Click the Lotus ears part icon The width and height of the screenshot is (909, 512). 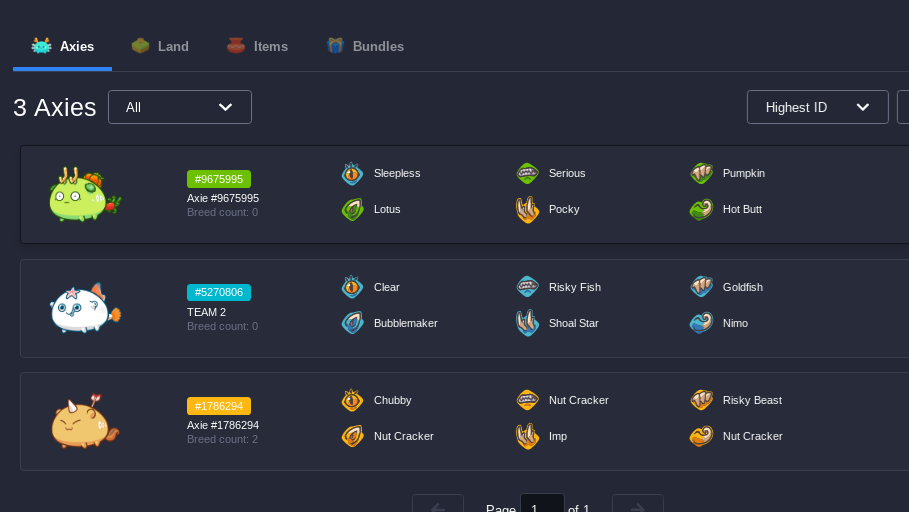click(352, 209)
